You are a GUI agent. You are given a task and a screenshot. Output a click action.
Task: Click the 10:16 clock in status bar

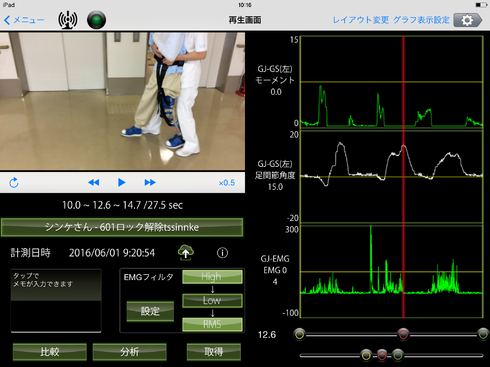pyautogui.click(x=245, y=5)
